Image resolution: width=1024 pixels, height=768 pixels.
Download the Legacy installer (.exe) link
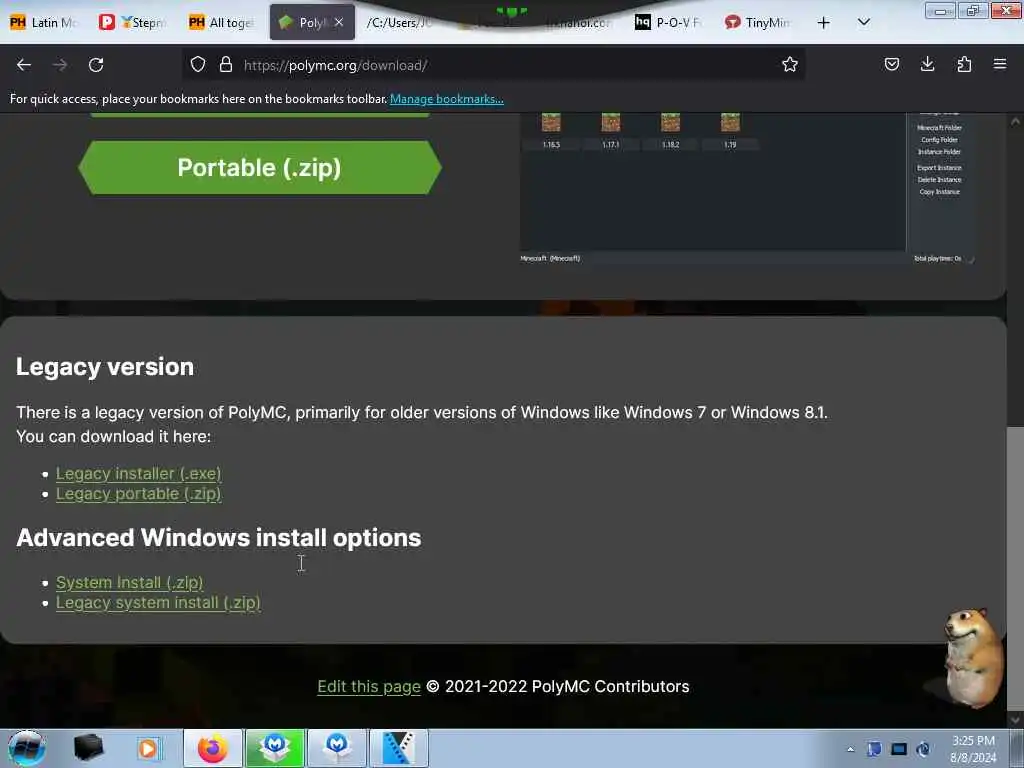tap(138, 473)
